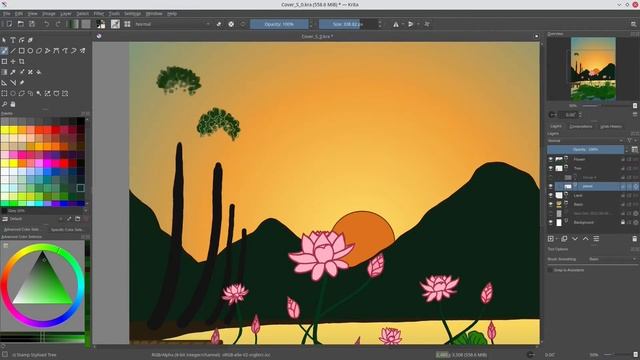Image resolution: width=640 pixels, height=360 pixels.
Task: Click the Open document toolbar icon
Action: pyautogui.click(x=20, y=24)
